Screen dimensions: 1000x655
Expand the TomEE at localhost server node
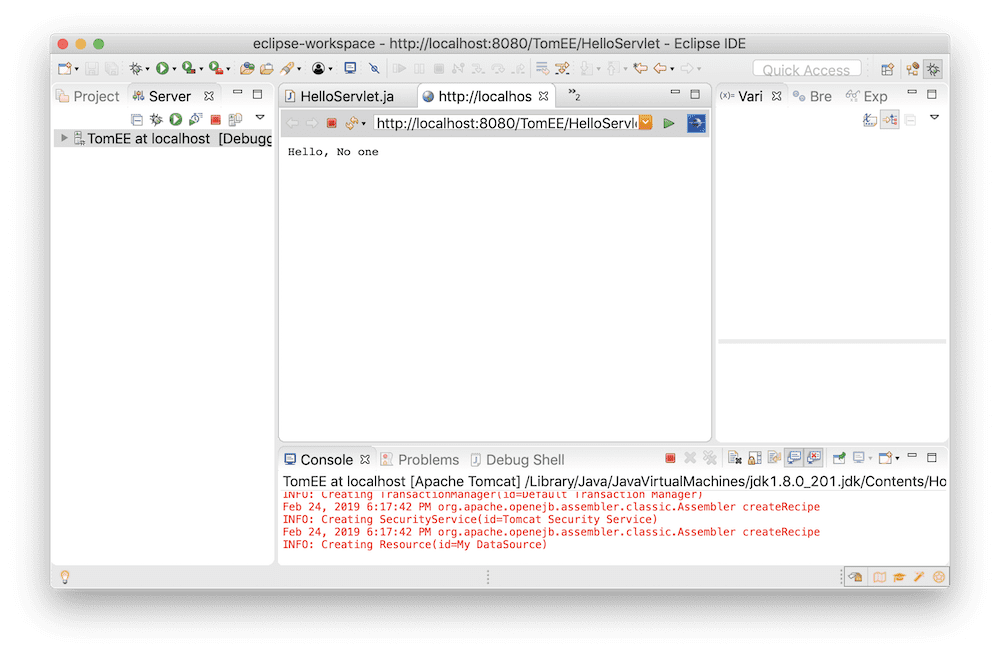(x=64, y=138)
